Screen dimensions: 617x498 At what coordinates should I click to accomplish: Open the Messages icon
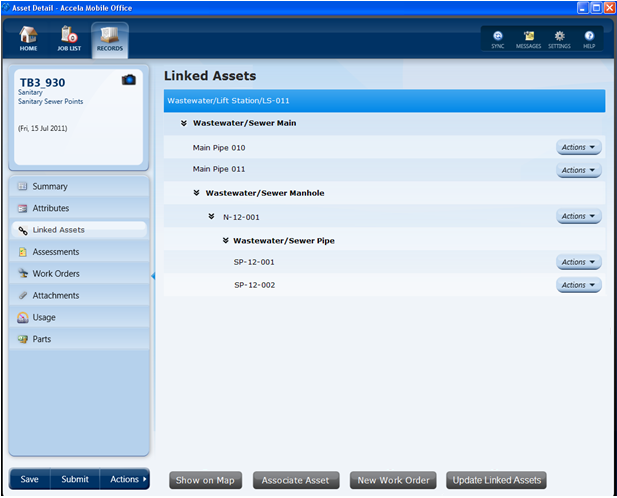point(528,38)
